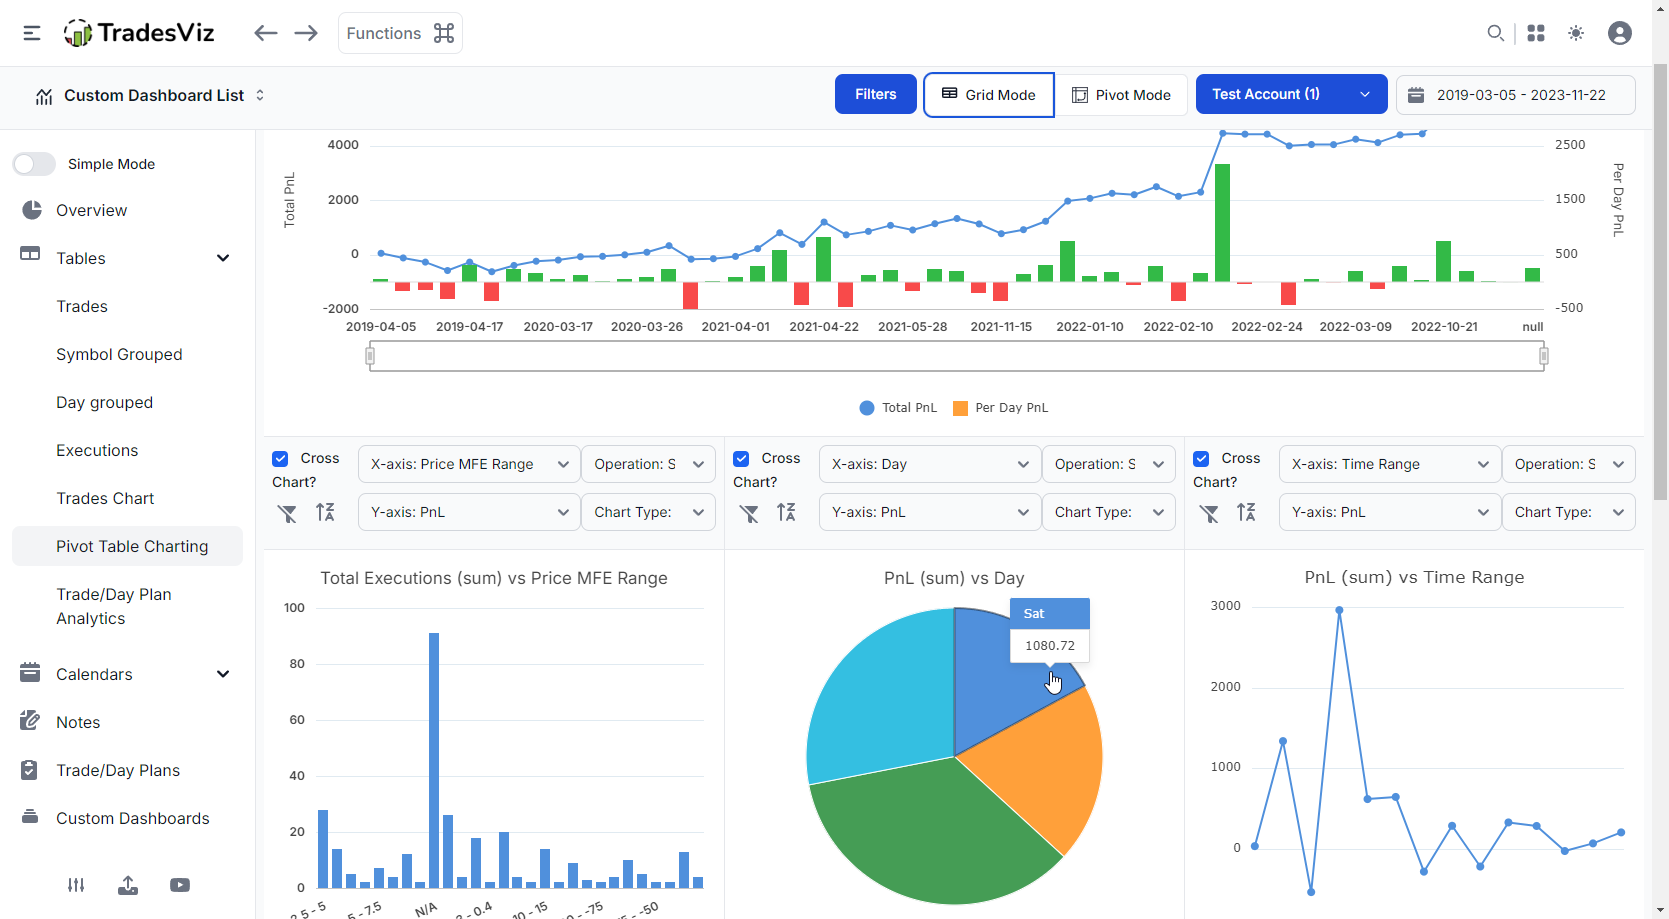The height and width of the screenshot is (919, 1669).
Task: Open Trades in the sidebar
Action: click(x=82, y=306)
